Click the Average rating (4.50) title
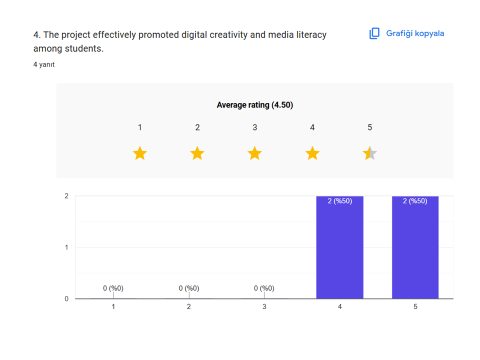 pyautogui.click(x=255, y=105)
